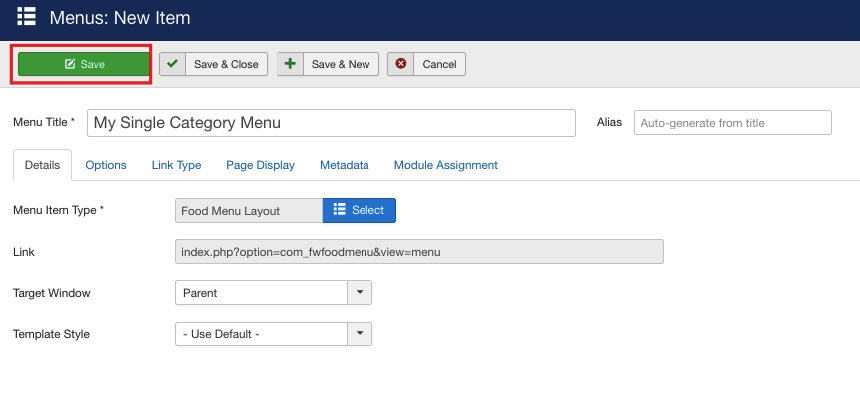Go to the Page Display tab
This screenshot has height=418, width=860.
point(261,165)
